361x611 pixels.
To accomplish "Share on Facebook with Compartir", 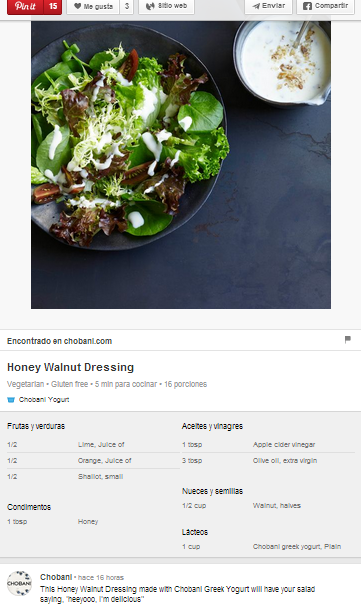I will [326, 6].
